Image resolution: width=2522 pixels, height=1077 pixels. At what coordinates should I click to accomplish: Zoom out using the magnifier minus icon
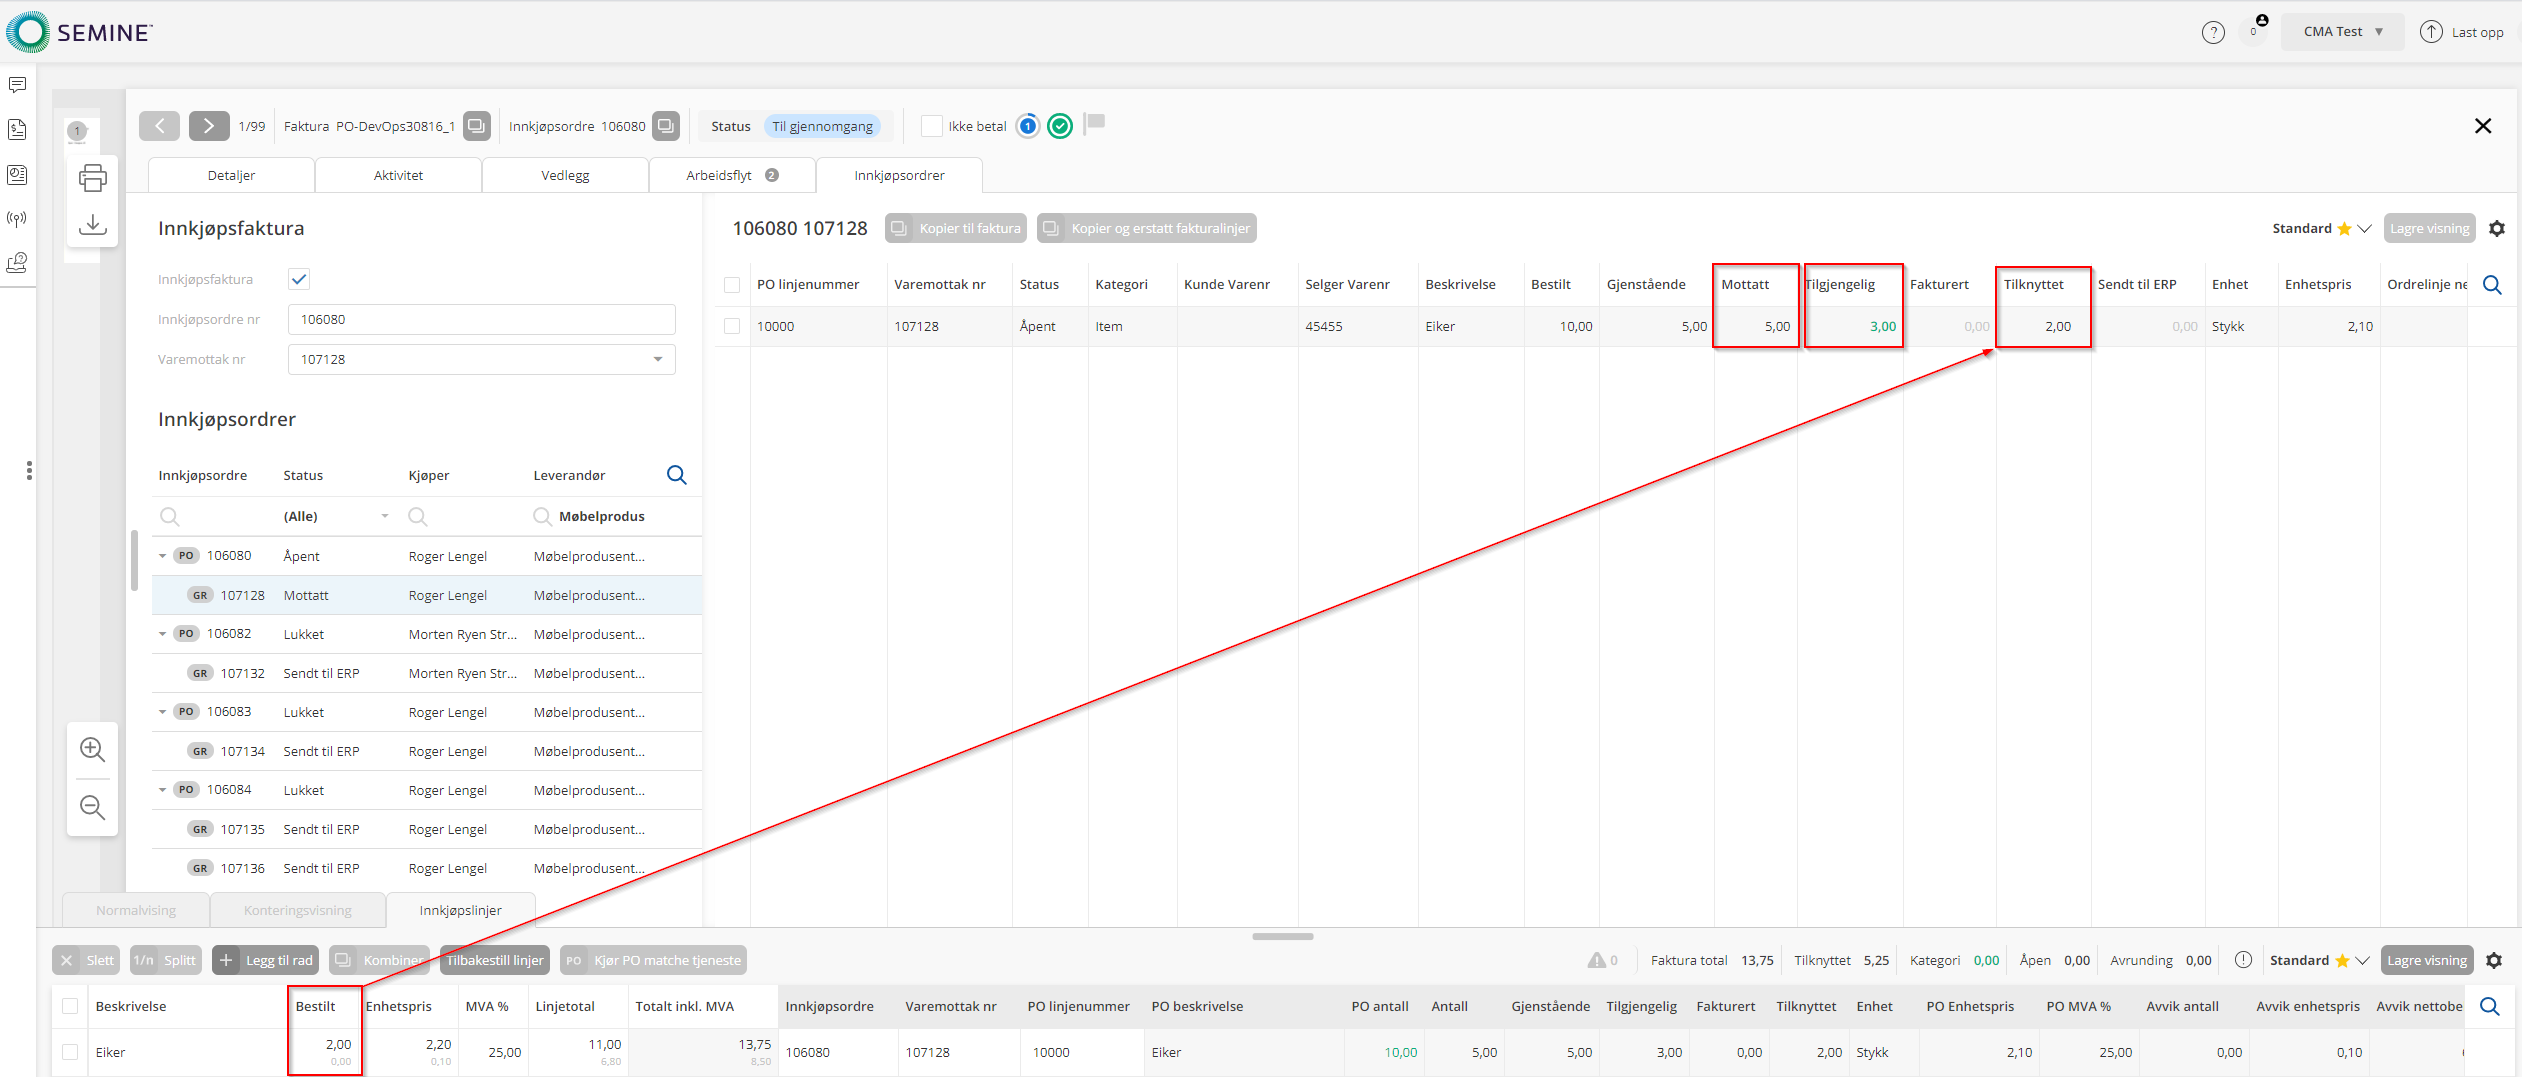tap(92, 807)
